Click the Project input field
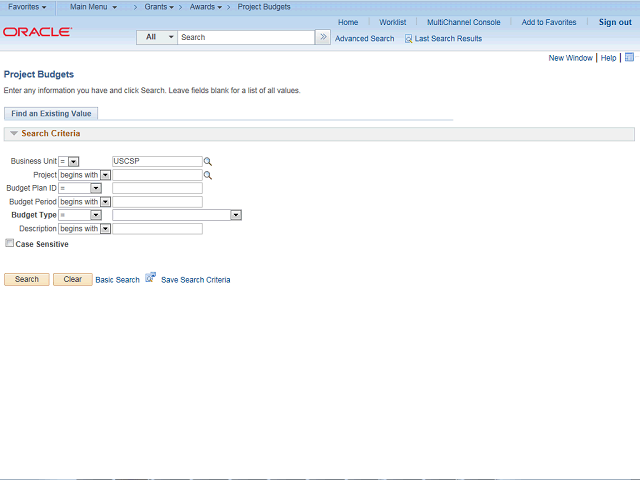Image resolution: width=640 pixels, height=480 pixels. pyautogui.click(x=157, y=175)
